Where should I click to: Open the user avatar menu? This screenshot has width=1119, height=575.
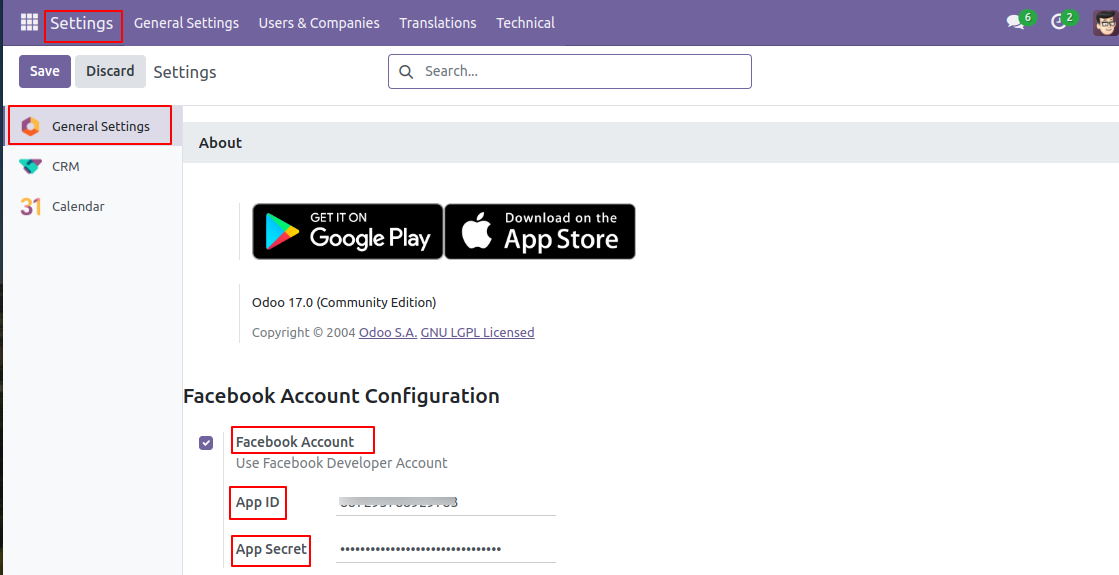click(x=1105, y=23)
